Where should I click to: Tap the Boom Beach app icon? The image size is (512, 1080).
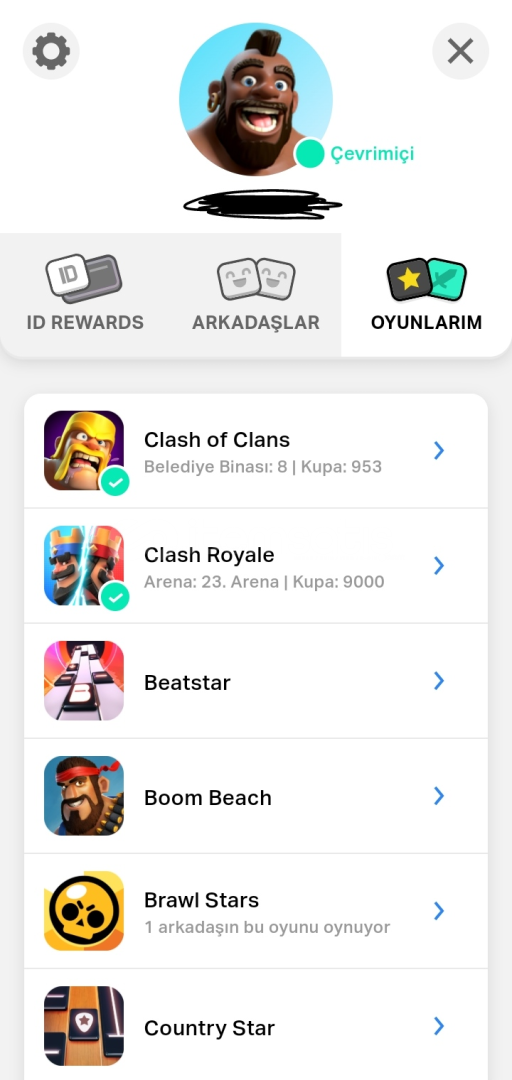point(84,796)
